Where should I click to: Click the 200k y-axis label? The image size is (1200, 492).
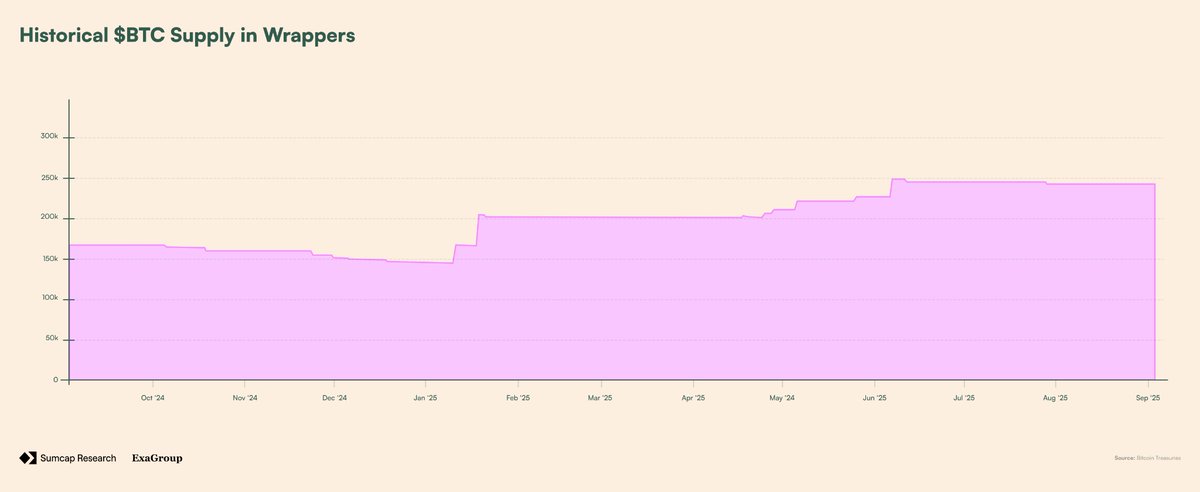[50, 218]
